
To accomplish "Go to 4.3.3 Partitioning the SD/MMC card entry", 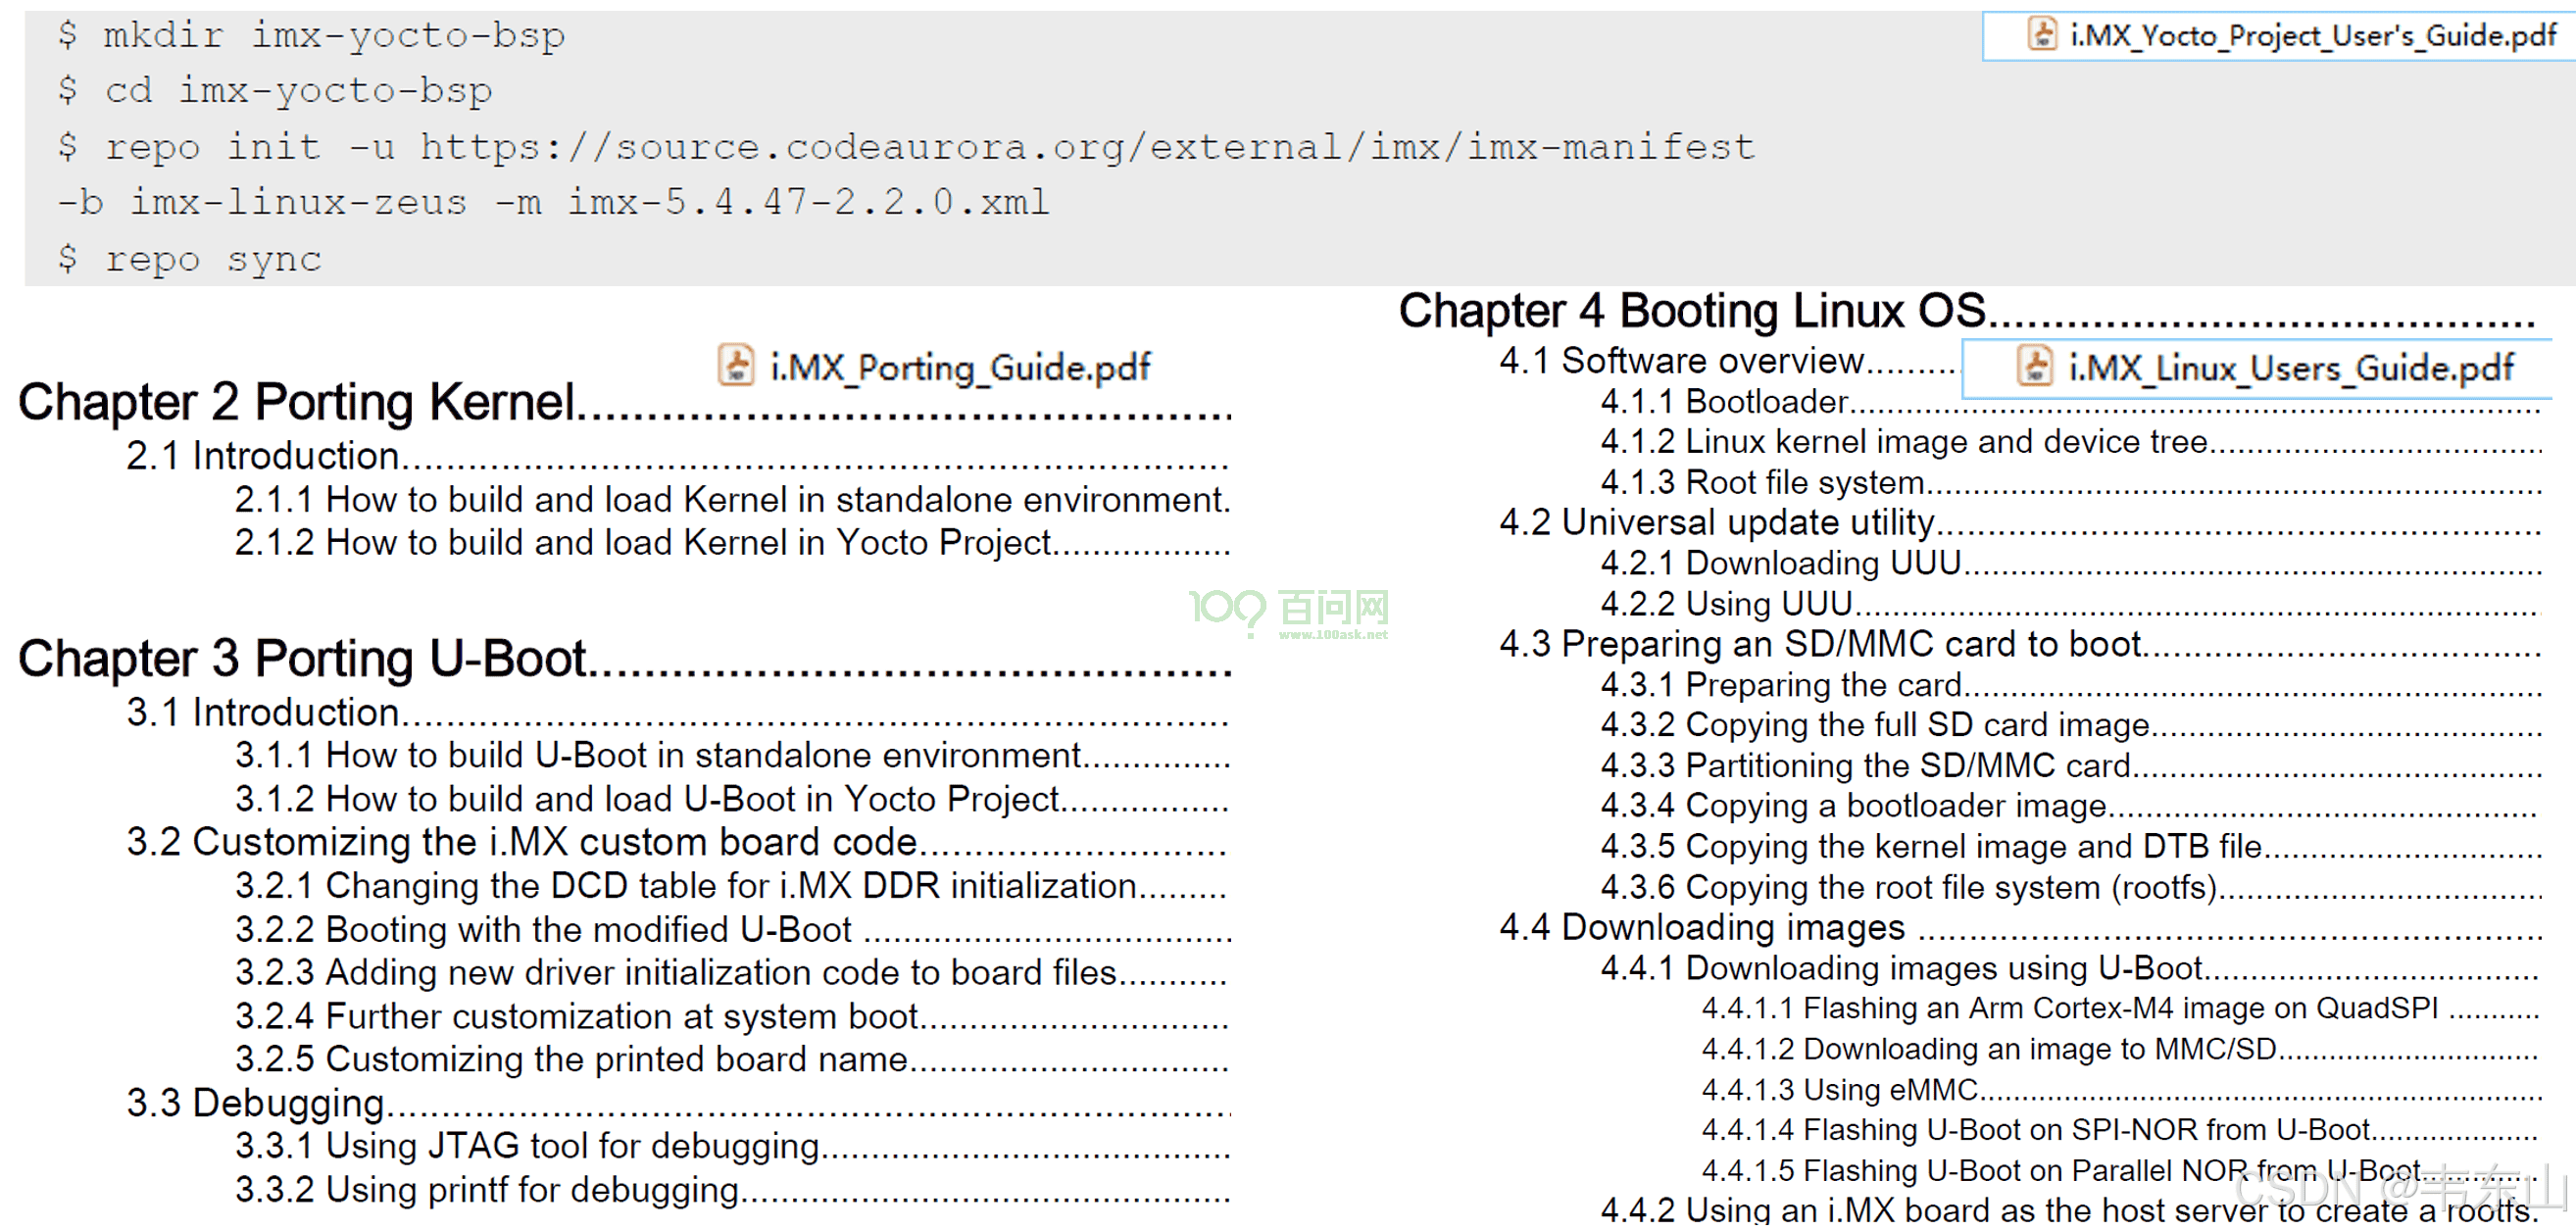I will pos(1866,767).
